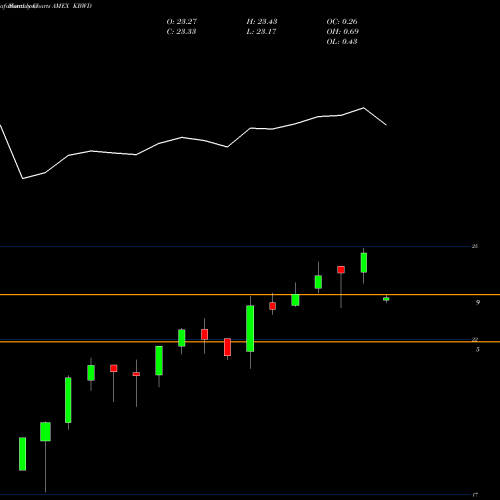Screen dimensions: 500x500
Task: Click the OH: 0.69 reading
Action: 342,32
